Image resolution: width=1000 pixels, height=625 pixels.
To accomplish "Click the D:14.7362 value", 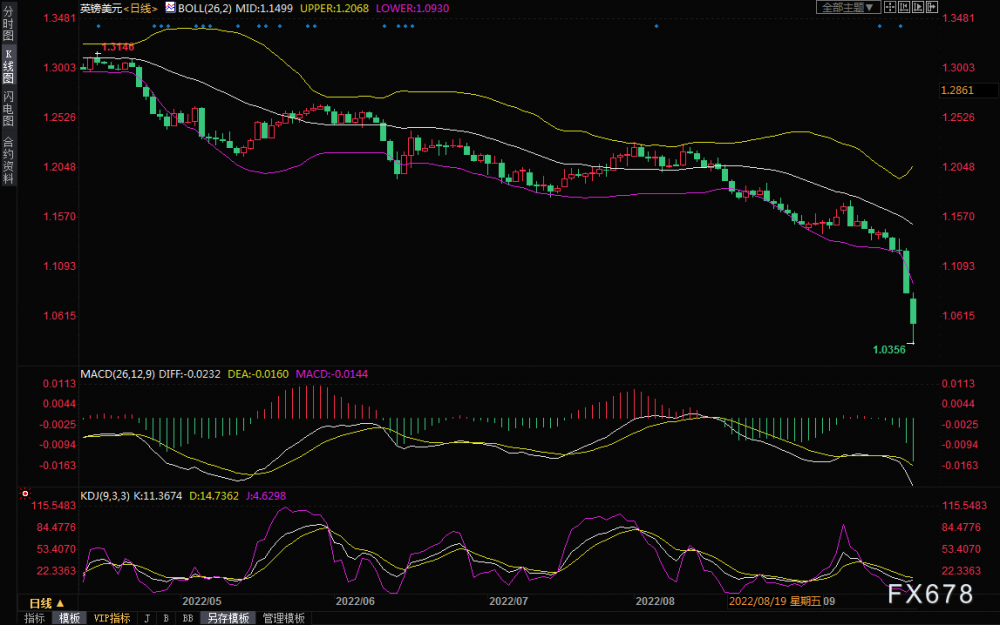I will (x=214, y=496).
